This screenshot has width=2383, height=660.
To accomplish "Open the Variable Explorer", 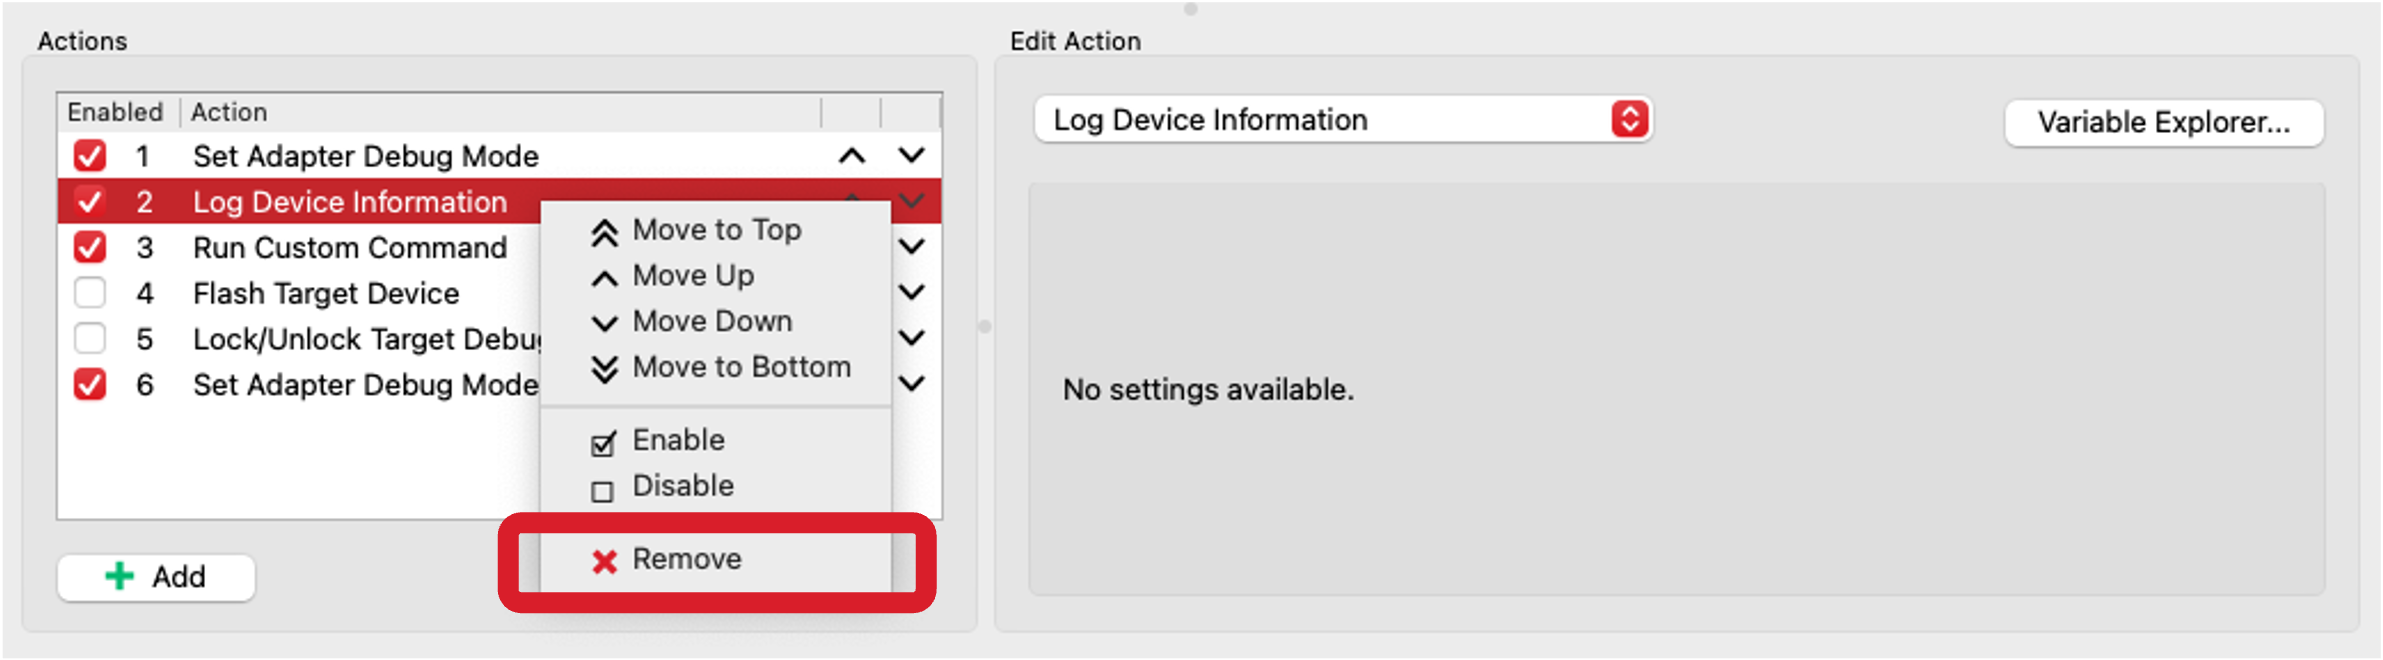I will click(2165, 122).
